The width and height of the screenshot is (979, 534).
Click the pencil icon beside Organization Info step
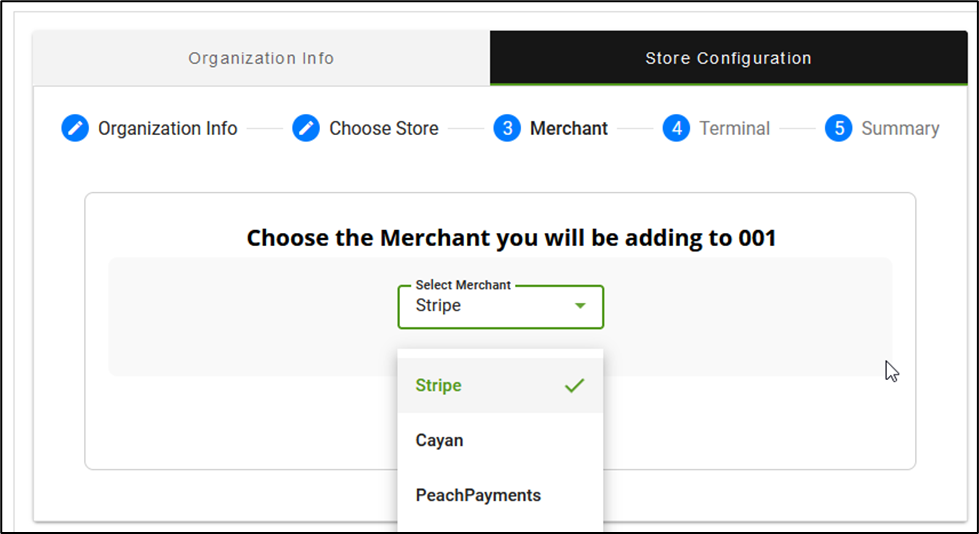pyautogui.click(x=75, y=128)
